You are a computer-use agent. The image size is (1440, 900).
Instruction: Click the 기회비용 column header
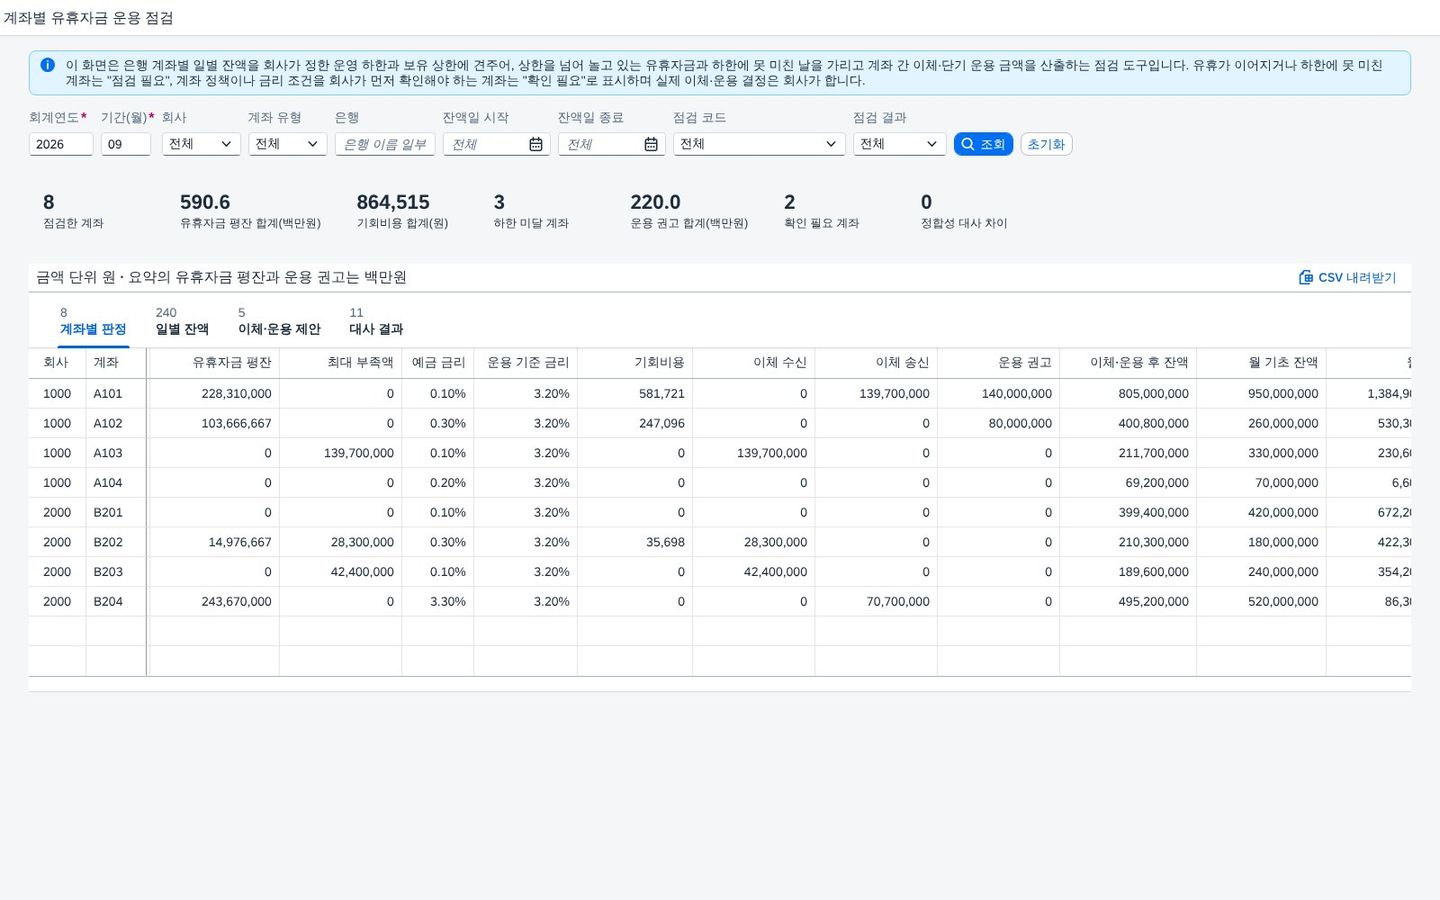coord(635,363)
